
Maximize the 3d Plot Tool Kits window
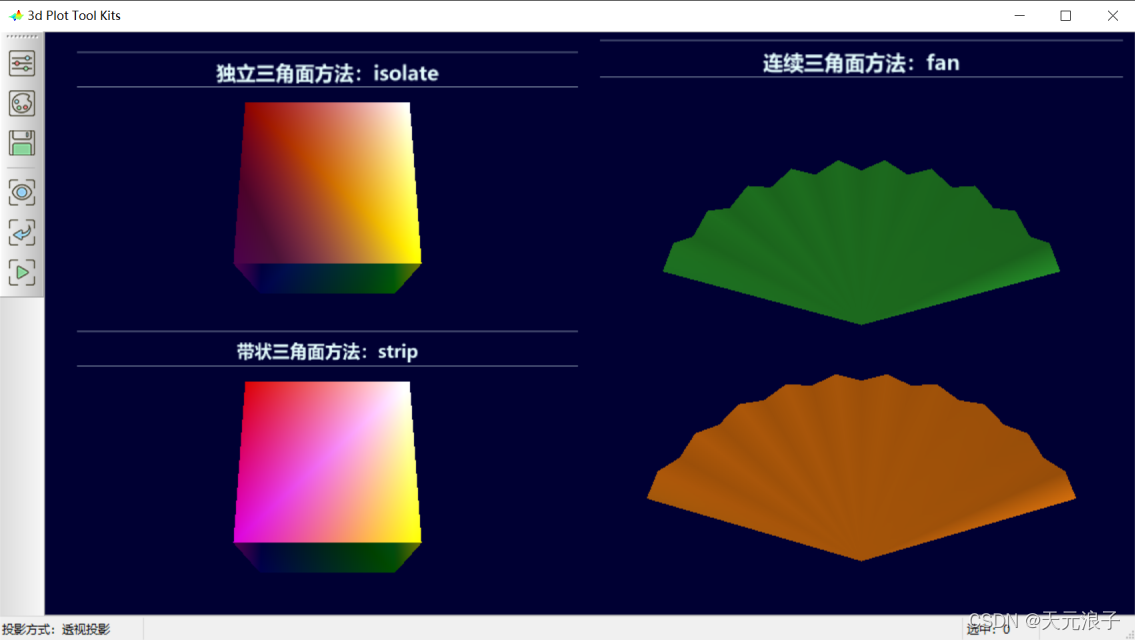pos(1066,15)
